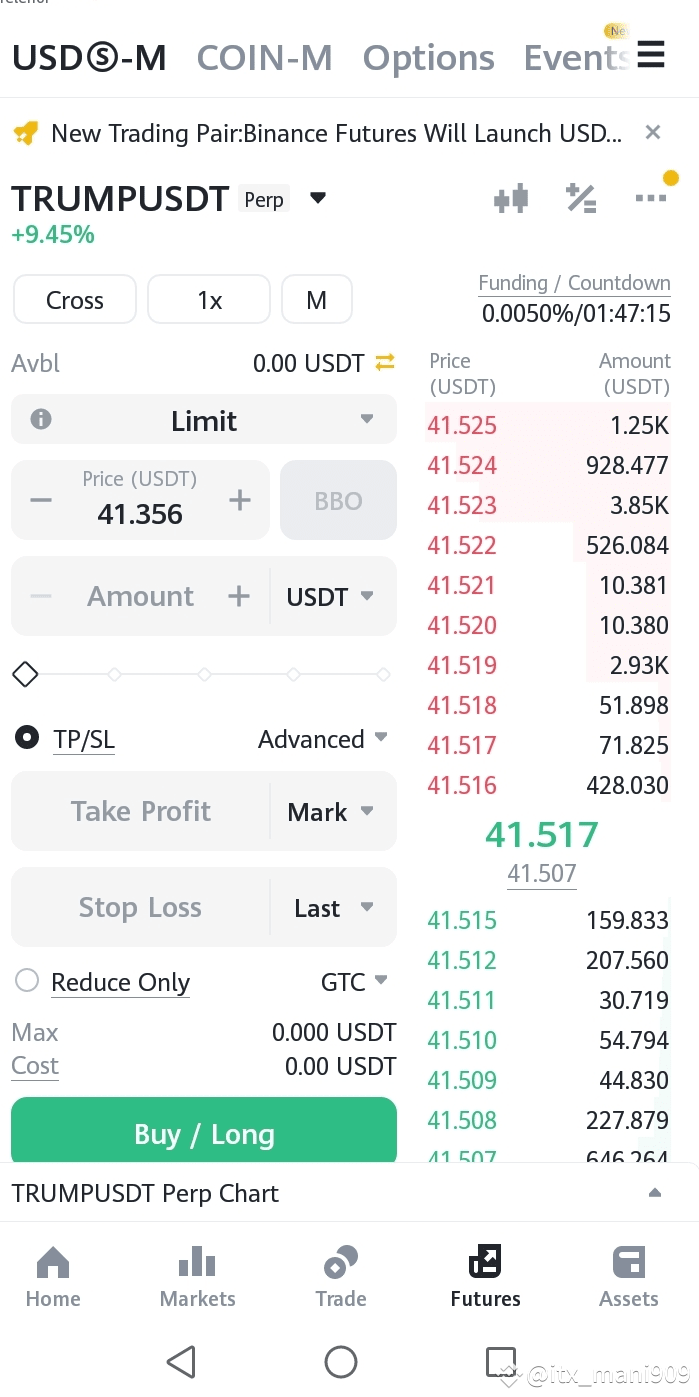Open the GTC time-in-force dropdown
699x1397 pixels.
tap(355, 982)
